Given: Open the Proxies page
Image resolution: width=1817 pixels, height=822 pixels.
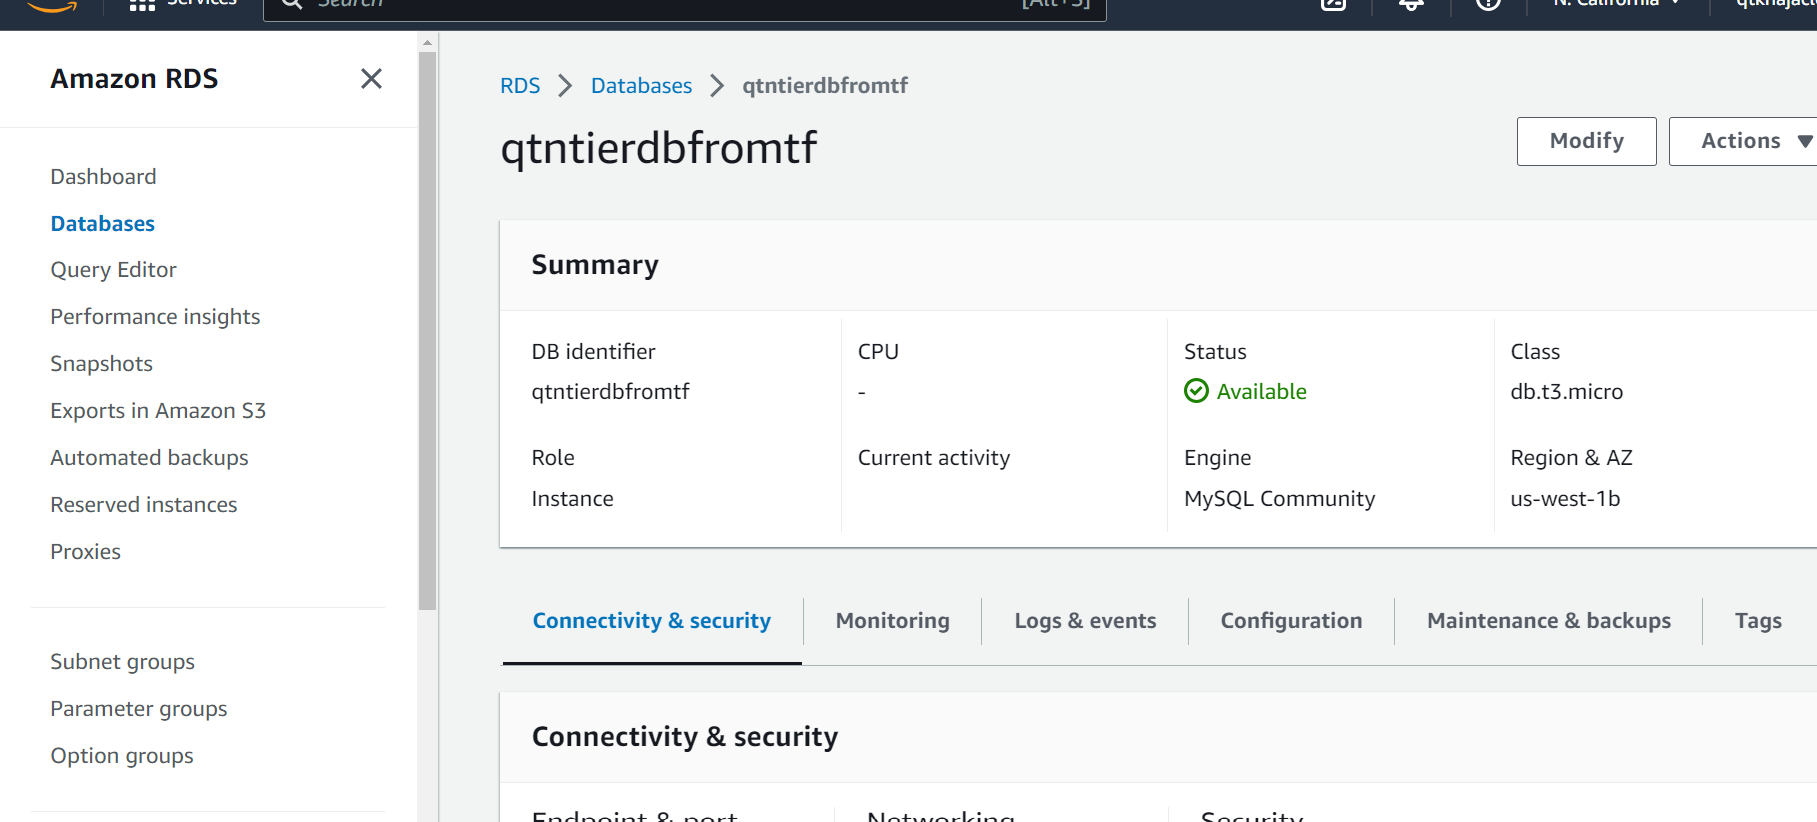Looking at the screenshot, I should click(85, 552).
